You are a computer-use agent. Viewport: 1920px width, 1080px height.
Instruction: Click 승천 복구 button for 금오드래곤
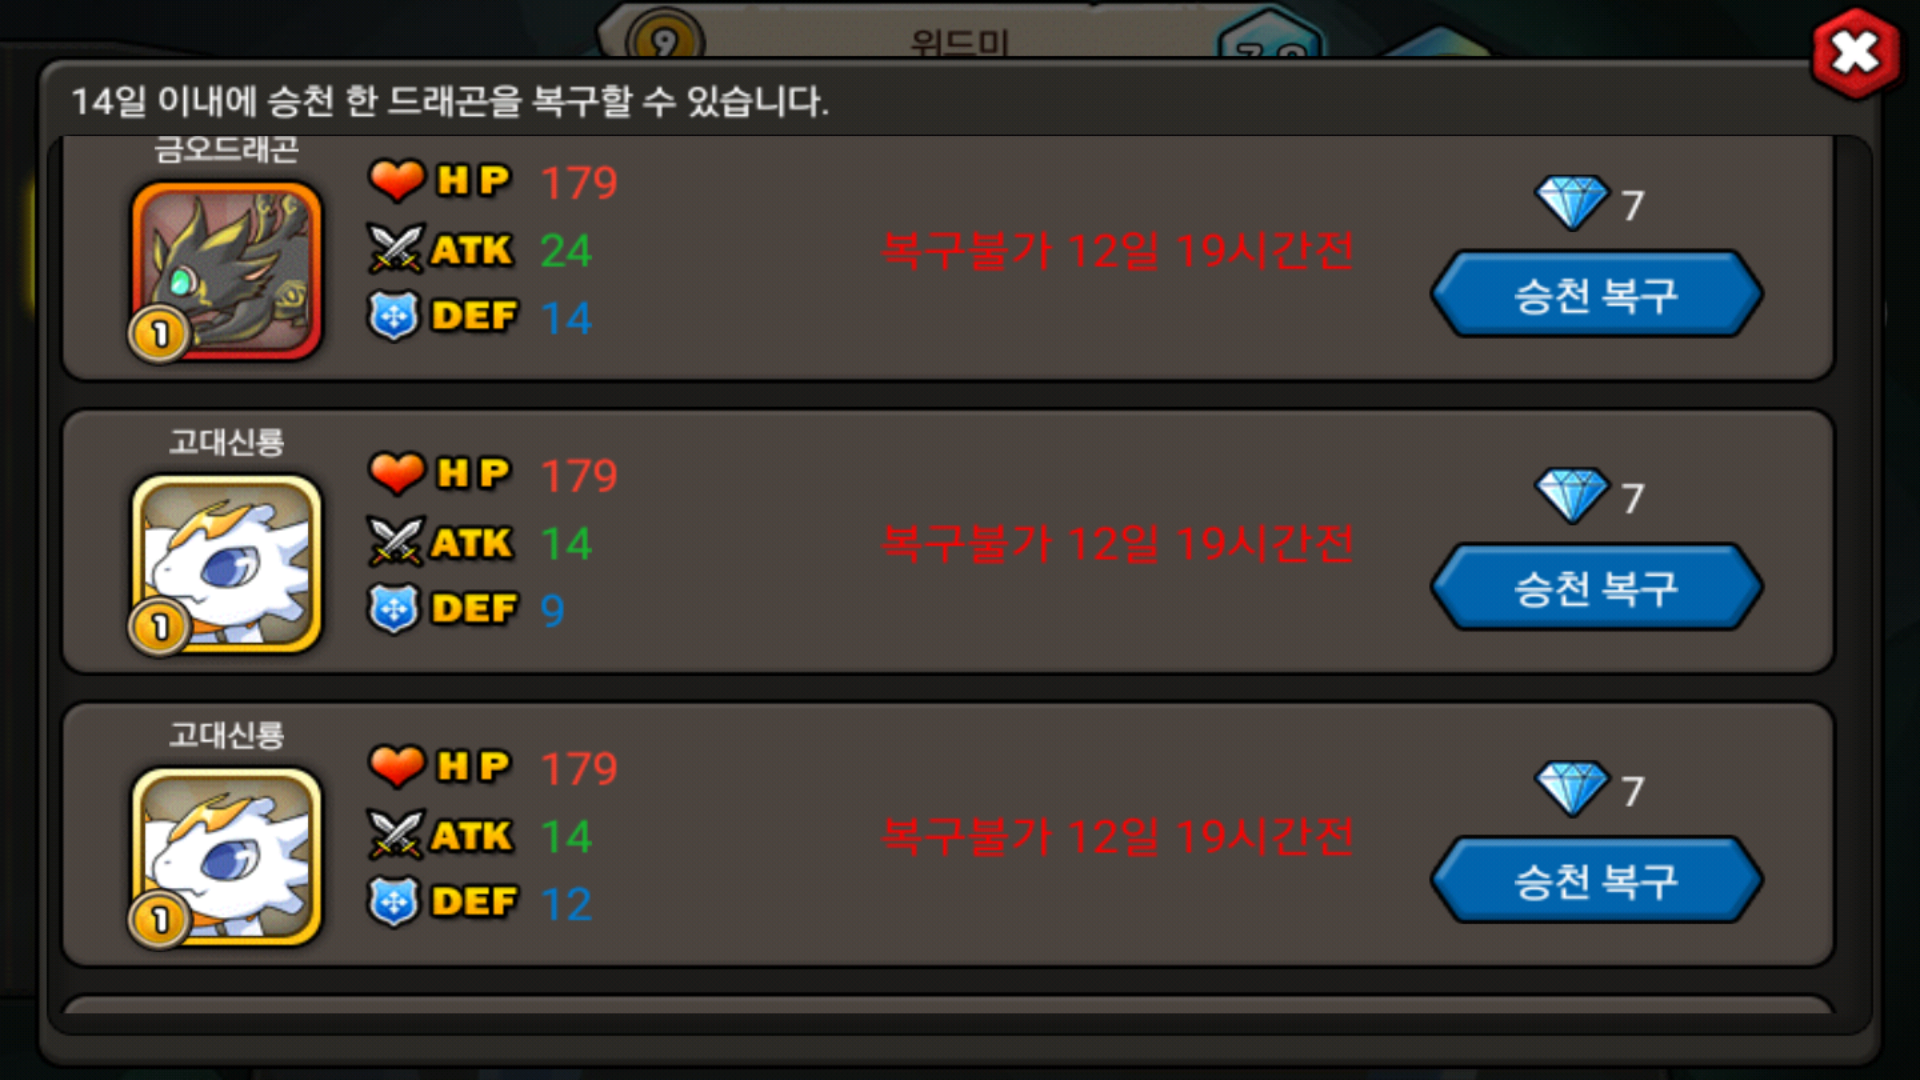[x=1597, y=294]
